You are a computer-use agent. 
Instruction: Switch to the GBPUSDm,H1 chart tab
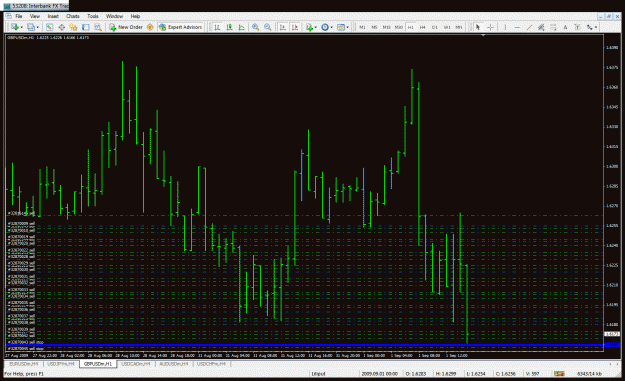98,364
